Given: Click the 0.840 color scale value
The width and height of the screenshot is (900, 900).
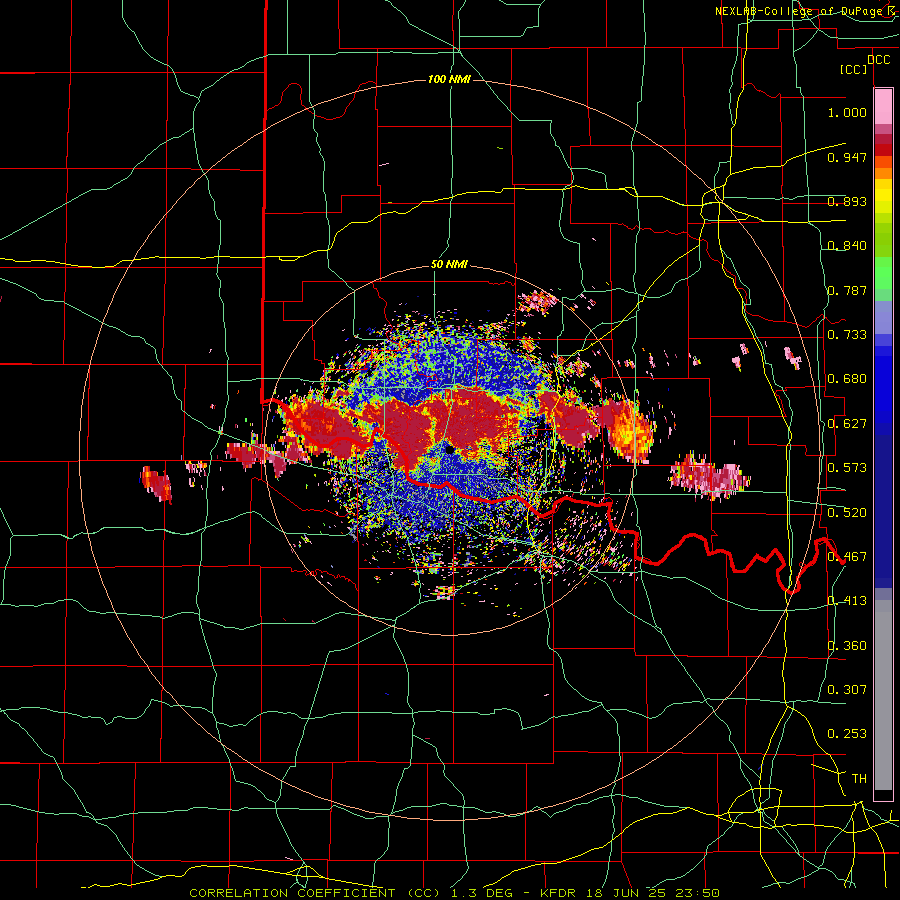Looking at the screenshot, I should (x=847, y=246).
